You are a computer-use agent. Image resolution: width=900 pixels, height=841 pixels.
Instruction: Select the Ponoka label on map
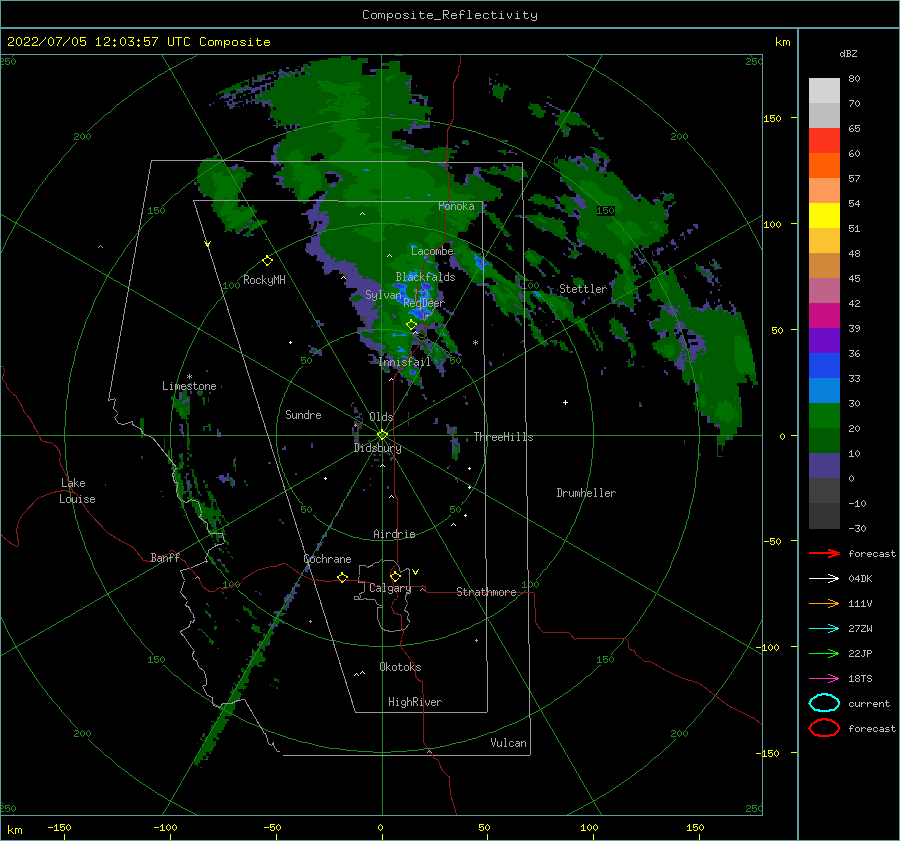pyautogui.click(x=456, y=206)
